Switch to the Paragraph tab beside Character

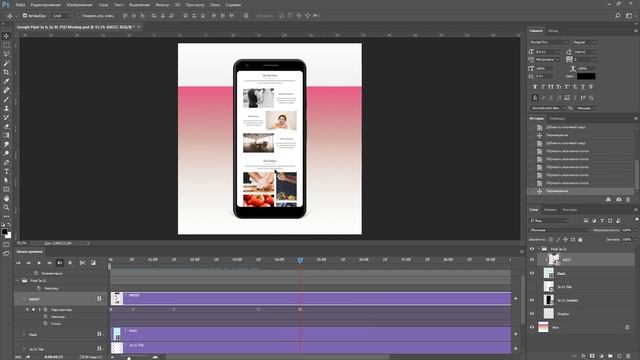553,31
